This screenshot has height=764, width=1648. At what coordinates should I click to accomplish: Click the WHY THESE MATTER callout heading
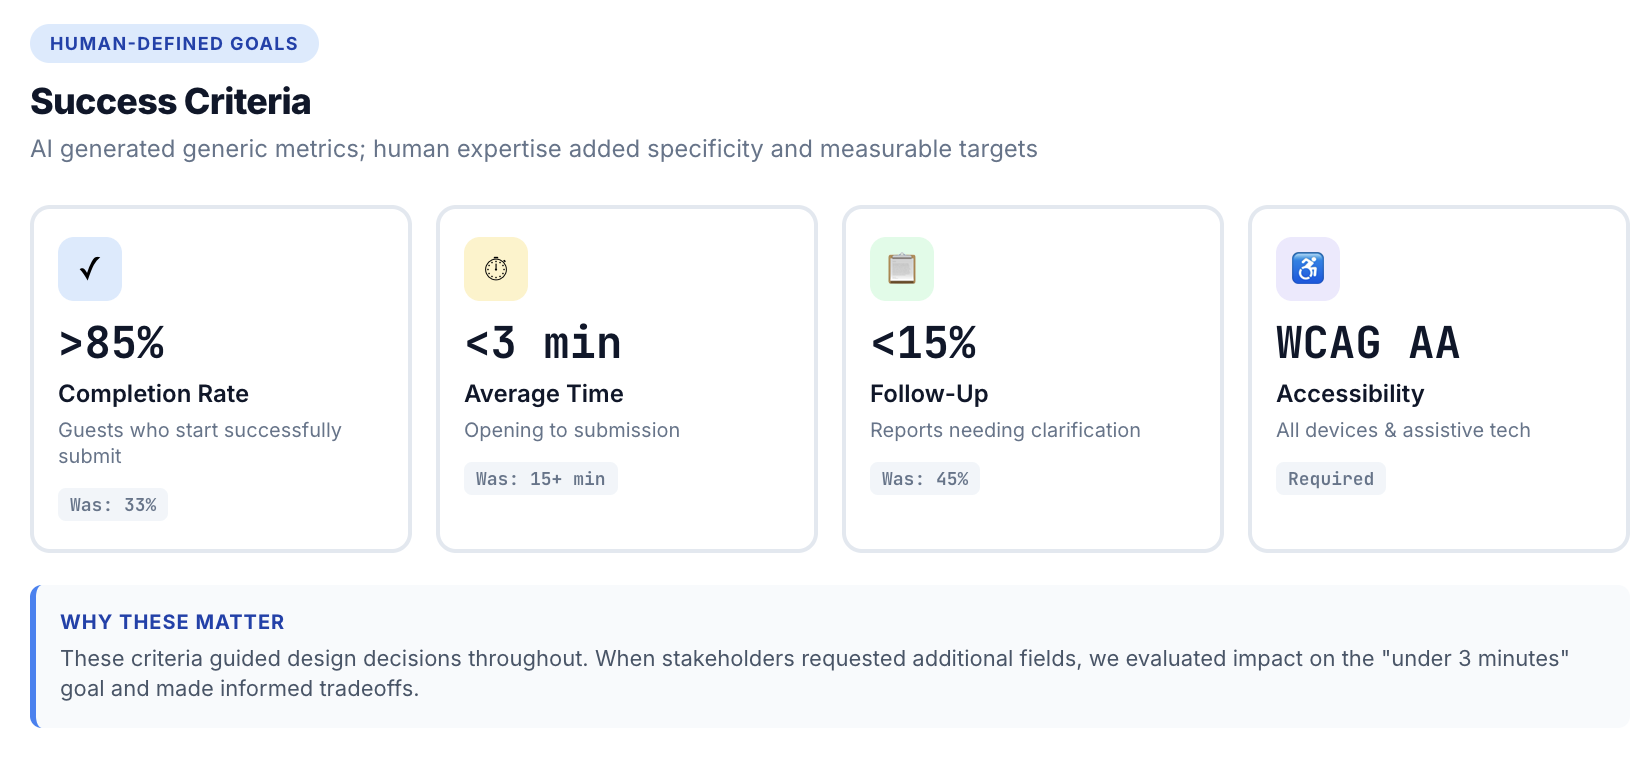click(x=172, y=622)
